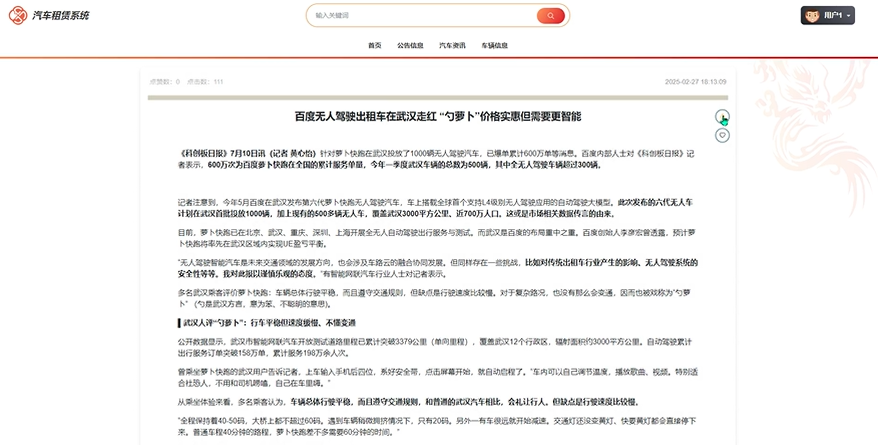The image size is (878, 445).
Task: Open 公告信息 navigation item
Action: [410, 45]
